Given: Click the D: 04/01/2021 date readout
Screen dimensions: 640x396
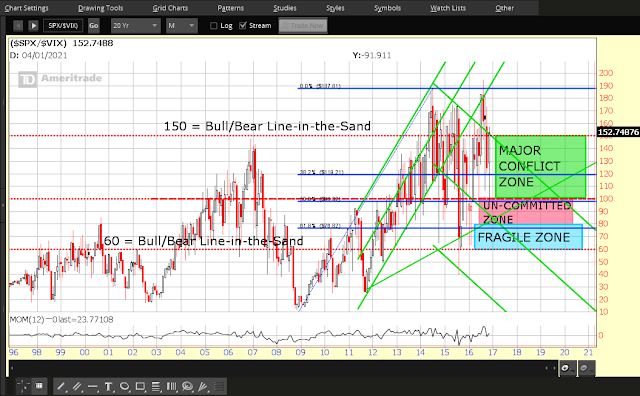Looking at the screenshot, I should coord(38,55).
